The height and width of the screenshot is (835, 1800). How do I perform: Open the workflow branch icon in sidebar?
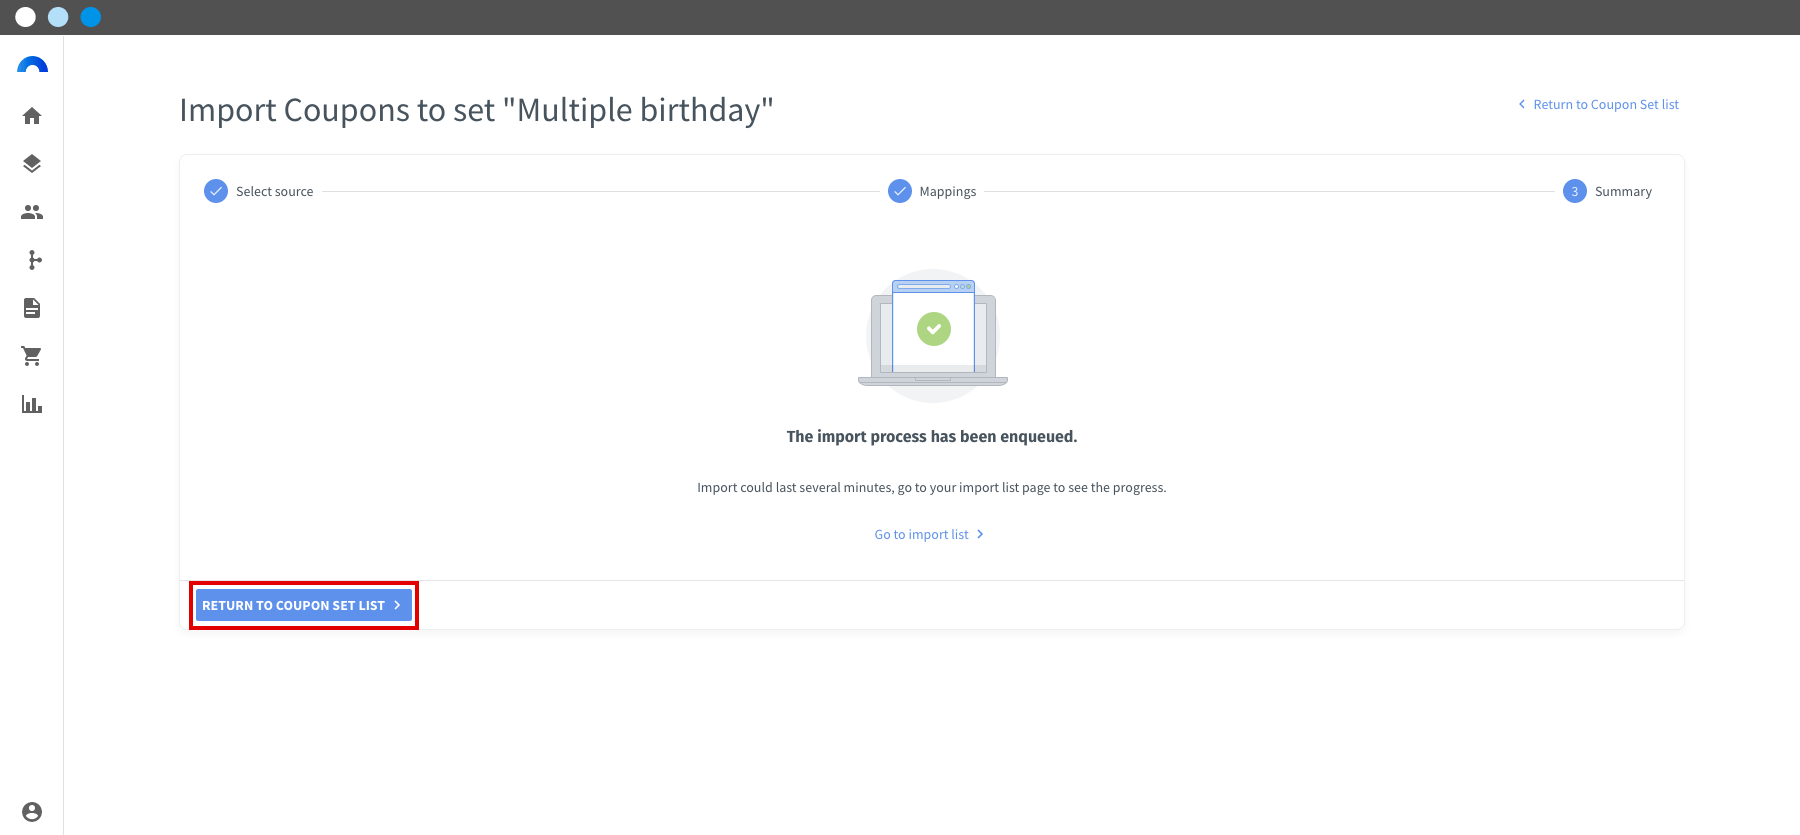(x=35, y=260)
